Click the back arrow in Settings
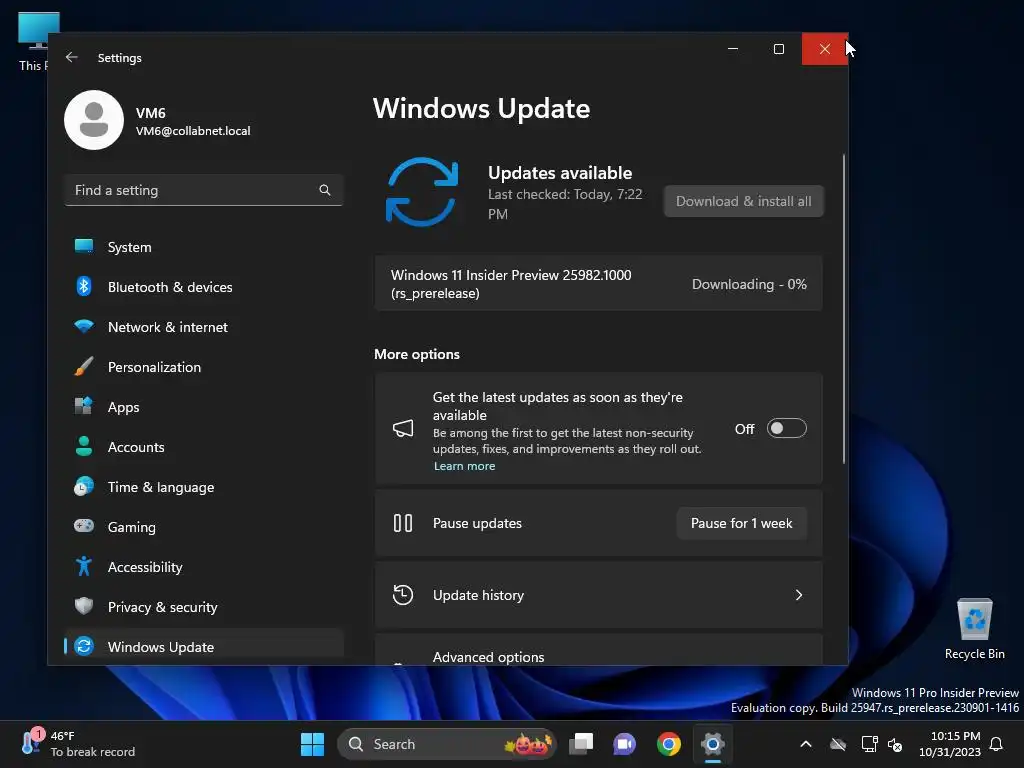1024x768 pixels. point(72,57)
